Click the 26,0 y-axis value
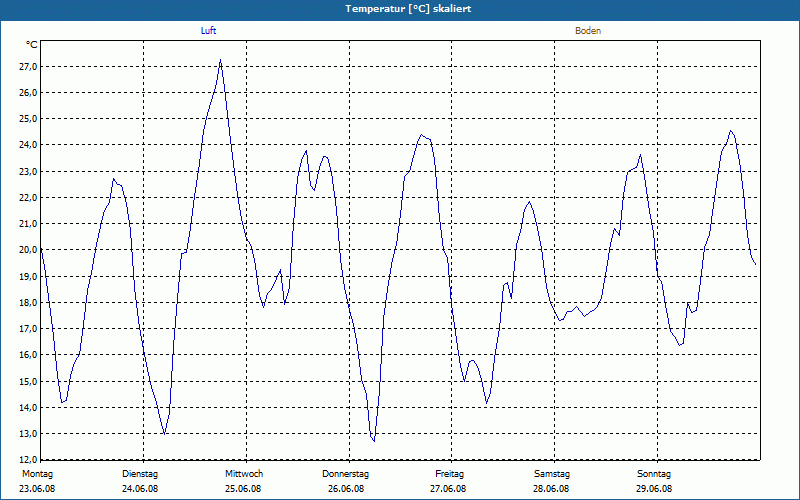The width and height of the screenshot is (800, 500). coord(28,93)
